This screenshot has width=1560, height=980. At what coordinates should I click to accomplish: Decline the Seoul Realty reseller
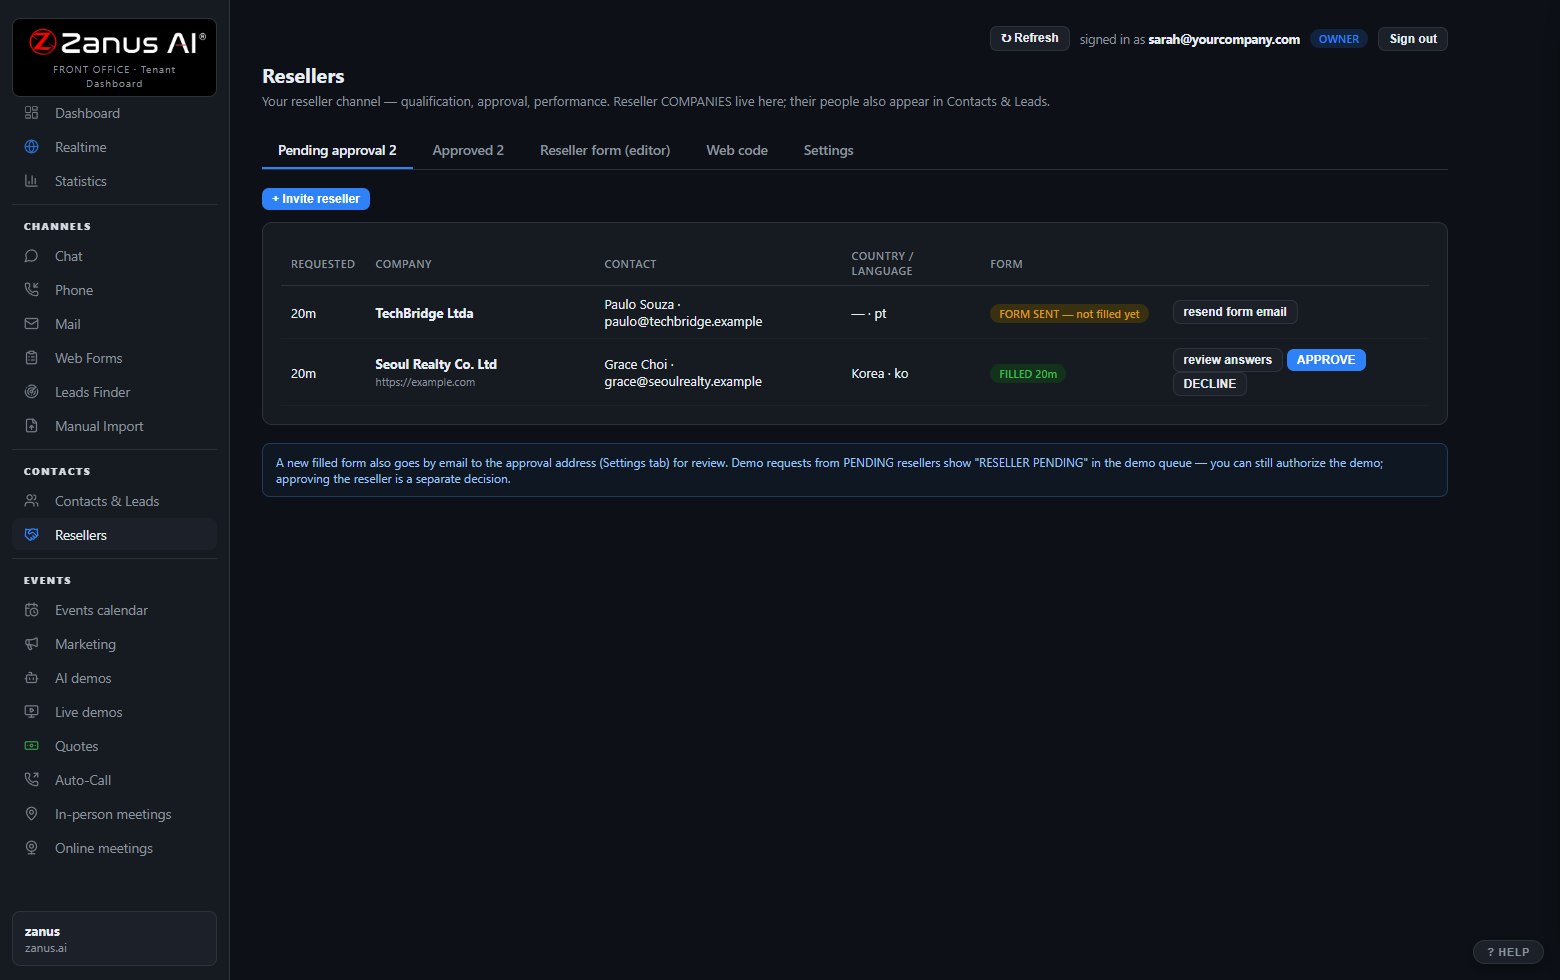[x=1209, y=384]
